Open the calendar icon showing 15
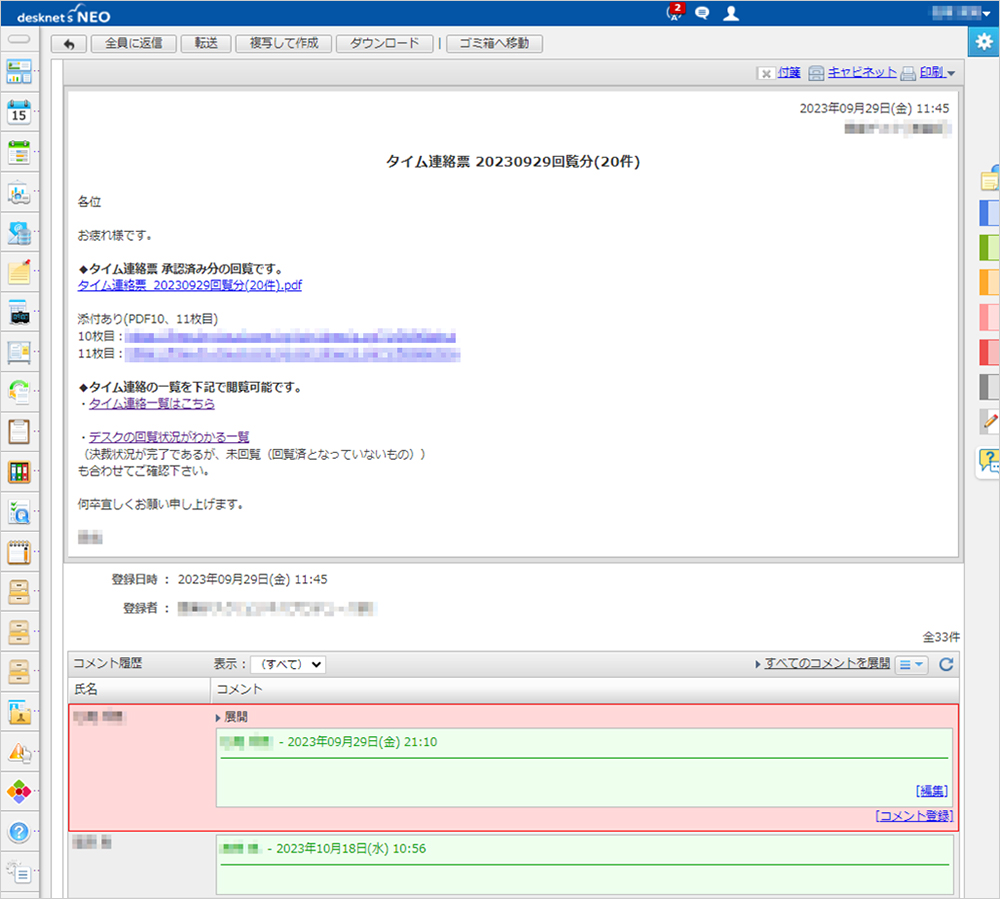The image size is (1000, 899). coord(19,112)
